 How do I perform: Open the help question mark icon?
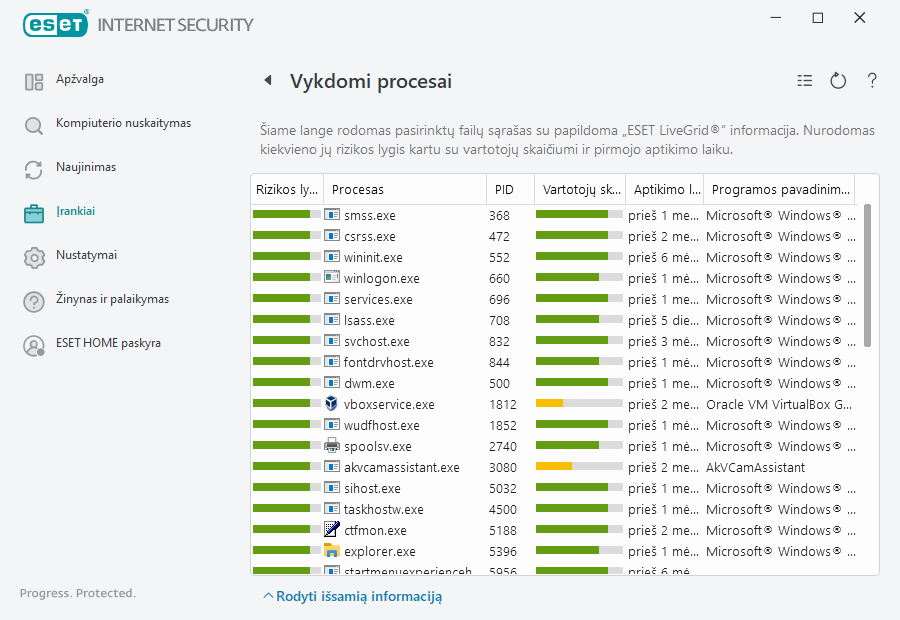point(872,81)
